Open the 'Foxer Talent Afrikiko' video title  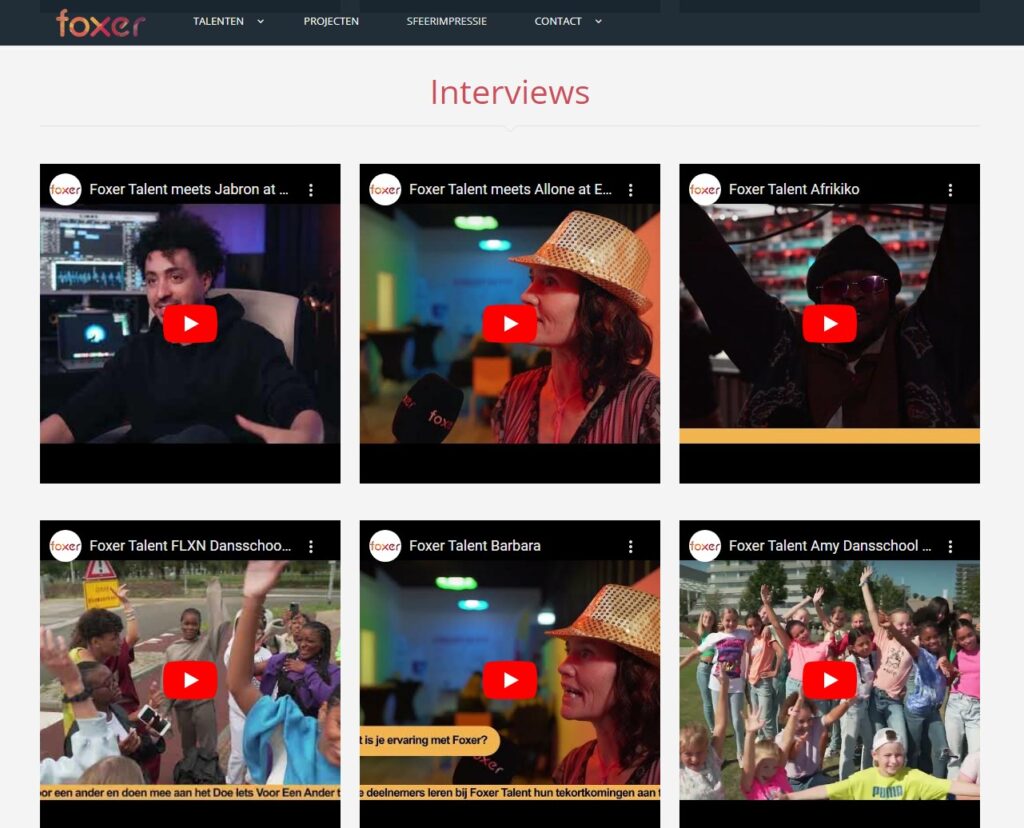point(794,189)
